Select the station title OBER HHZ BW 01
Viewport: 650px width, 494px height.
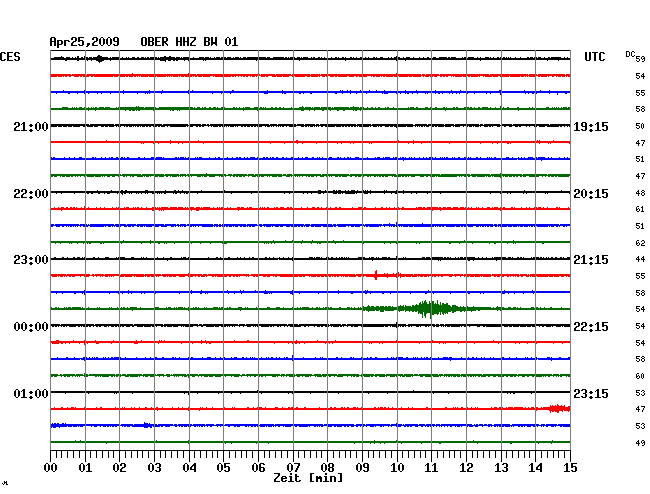point(189,42)
